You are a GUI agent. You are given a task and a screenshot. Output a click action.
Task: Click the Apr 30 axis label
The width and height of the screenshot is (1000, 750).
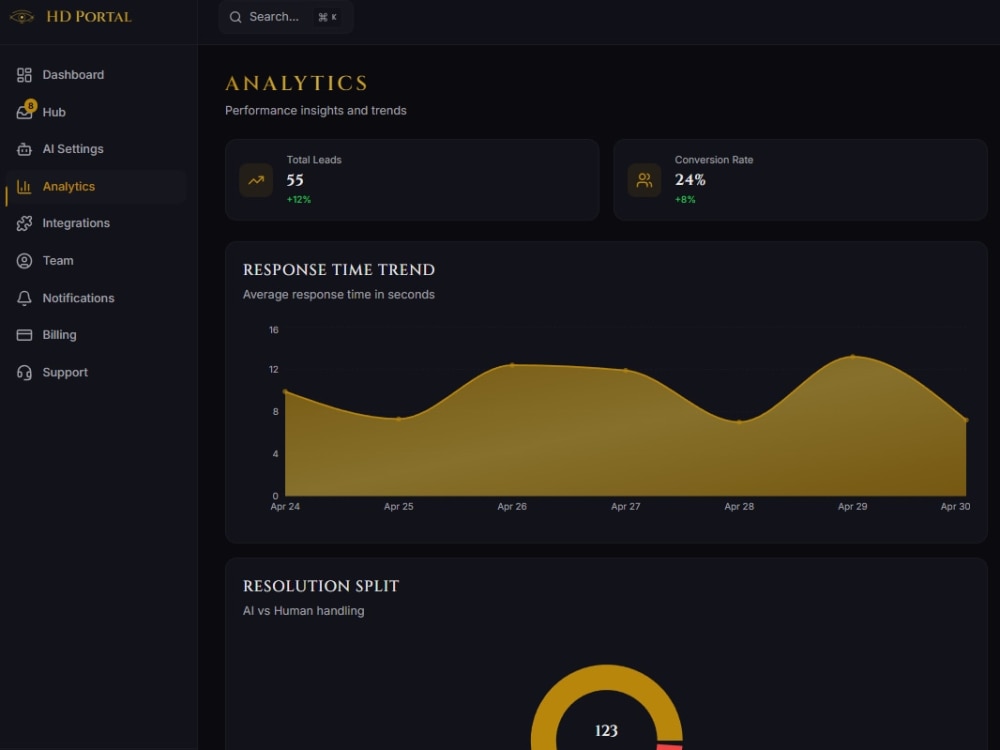click(955, 506)
